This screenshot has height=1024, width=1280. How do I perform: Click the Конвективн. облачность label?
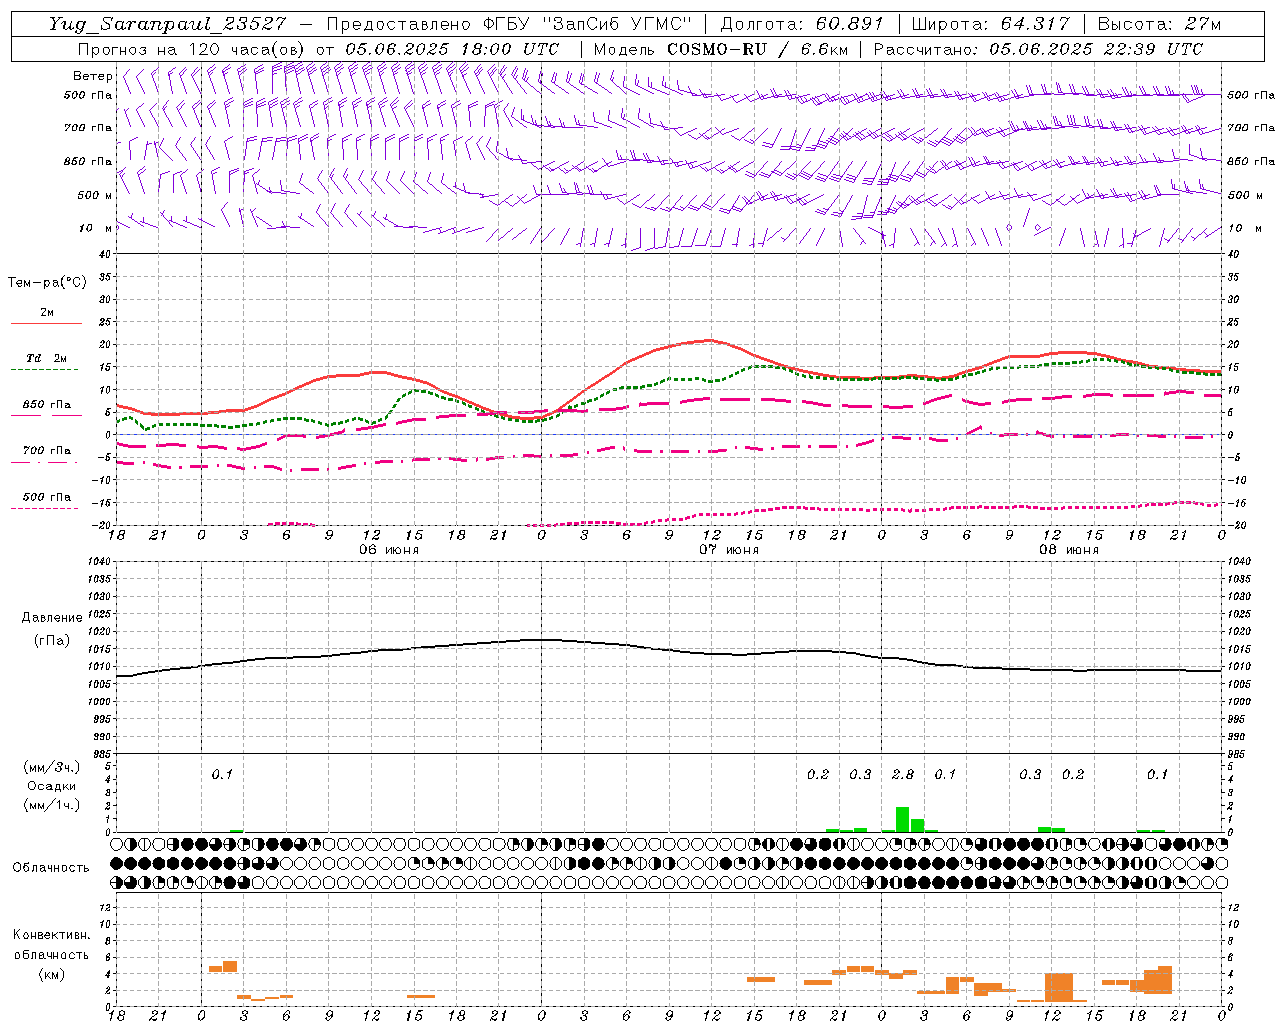(x=51, y=945)
